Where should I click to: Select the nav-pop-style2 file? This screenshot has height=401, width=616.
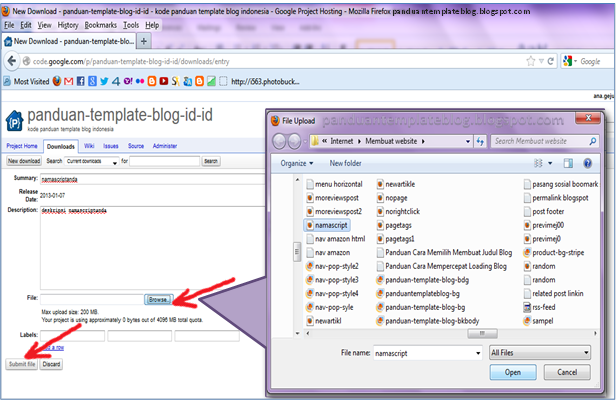332,266
